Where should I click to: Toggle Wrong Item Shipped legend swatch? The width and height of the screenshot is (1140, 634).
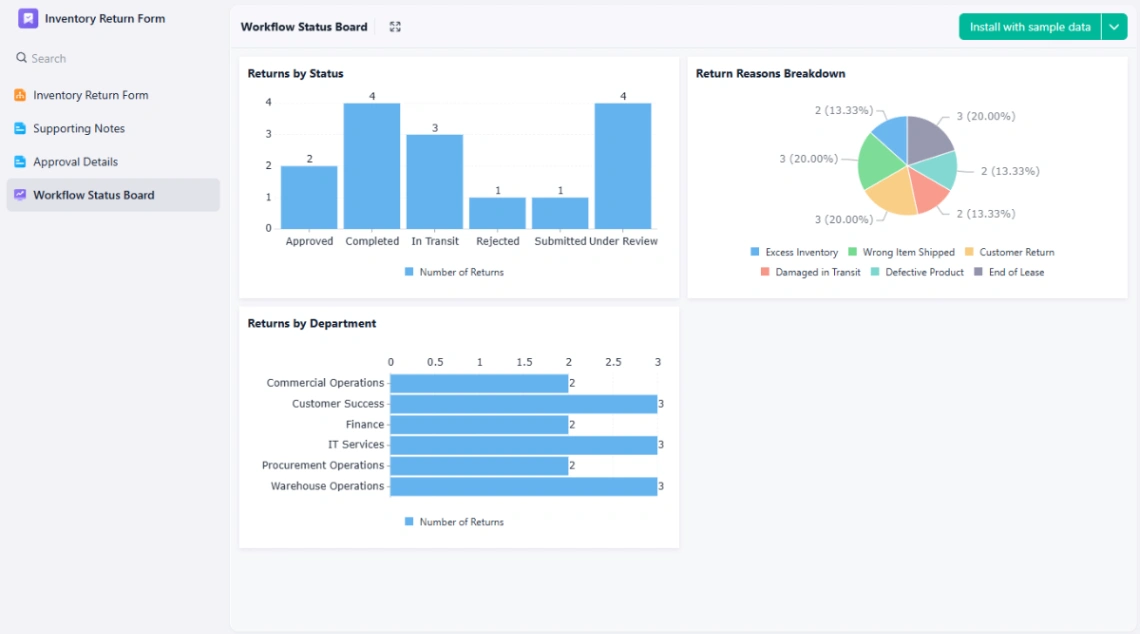pos(852,252)
